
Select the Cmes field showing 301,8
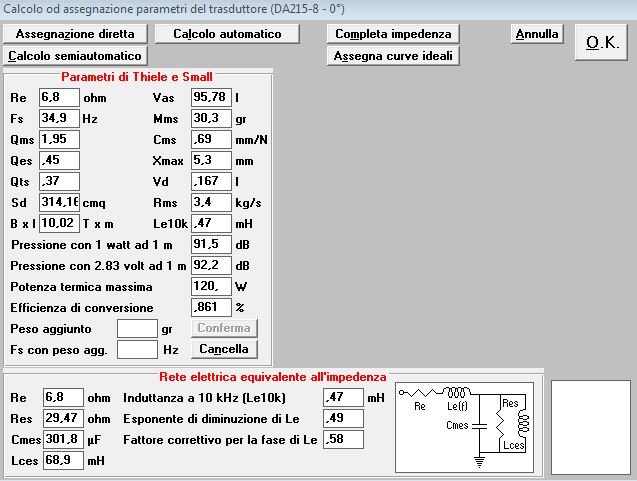63,440
